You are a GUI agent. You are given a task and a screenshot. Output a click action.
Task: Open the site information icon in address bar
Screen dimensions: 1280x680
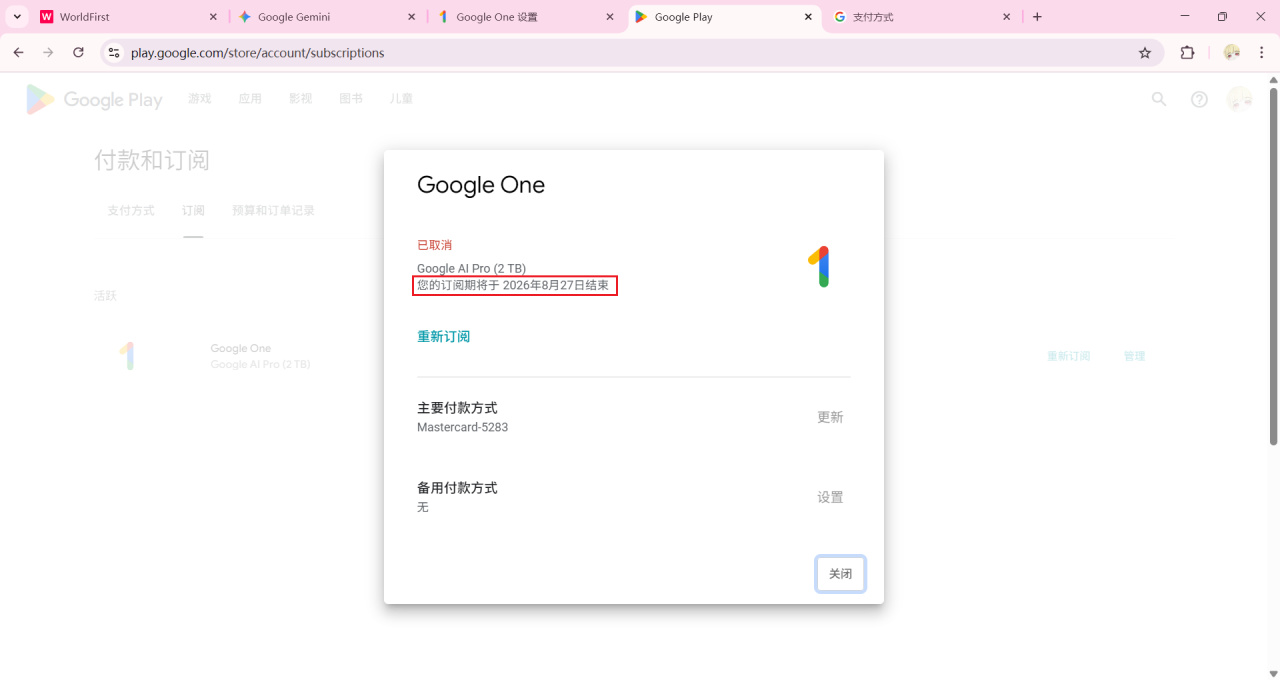click(114, 53)
